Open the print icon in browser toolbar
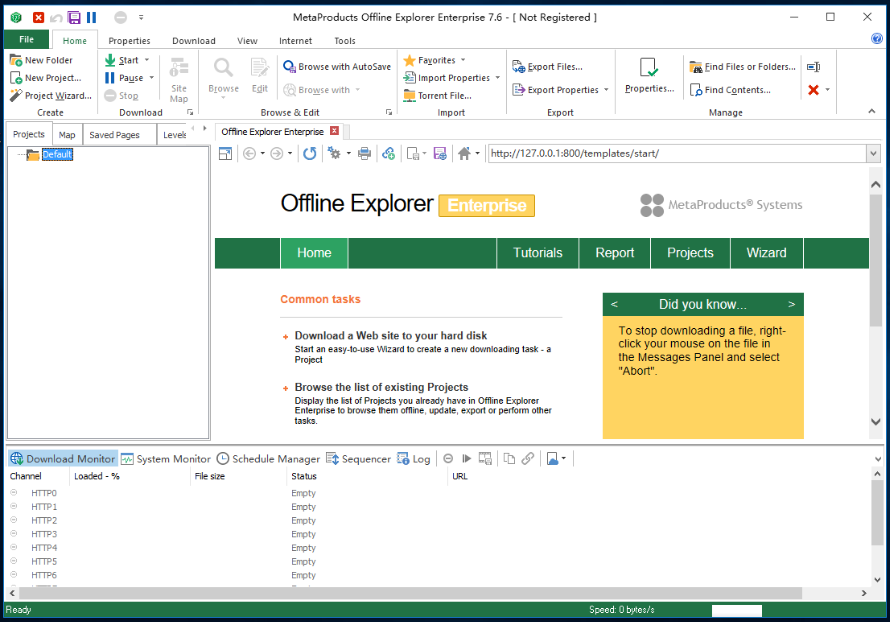Viewport: 890px width, 622px height. click(x=365, y=153)
